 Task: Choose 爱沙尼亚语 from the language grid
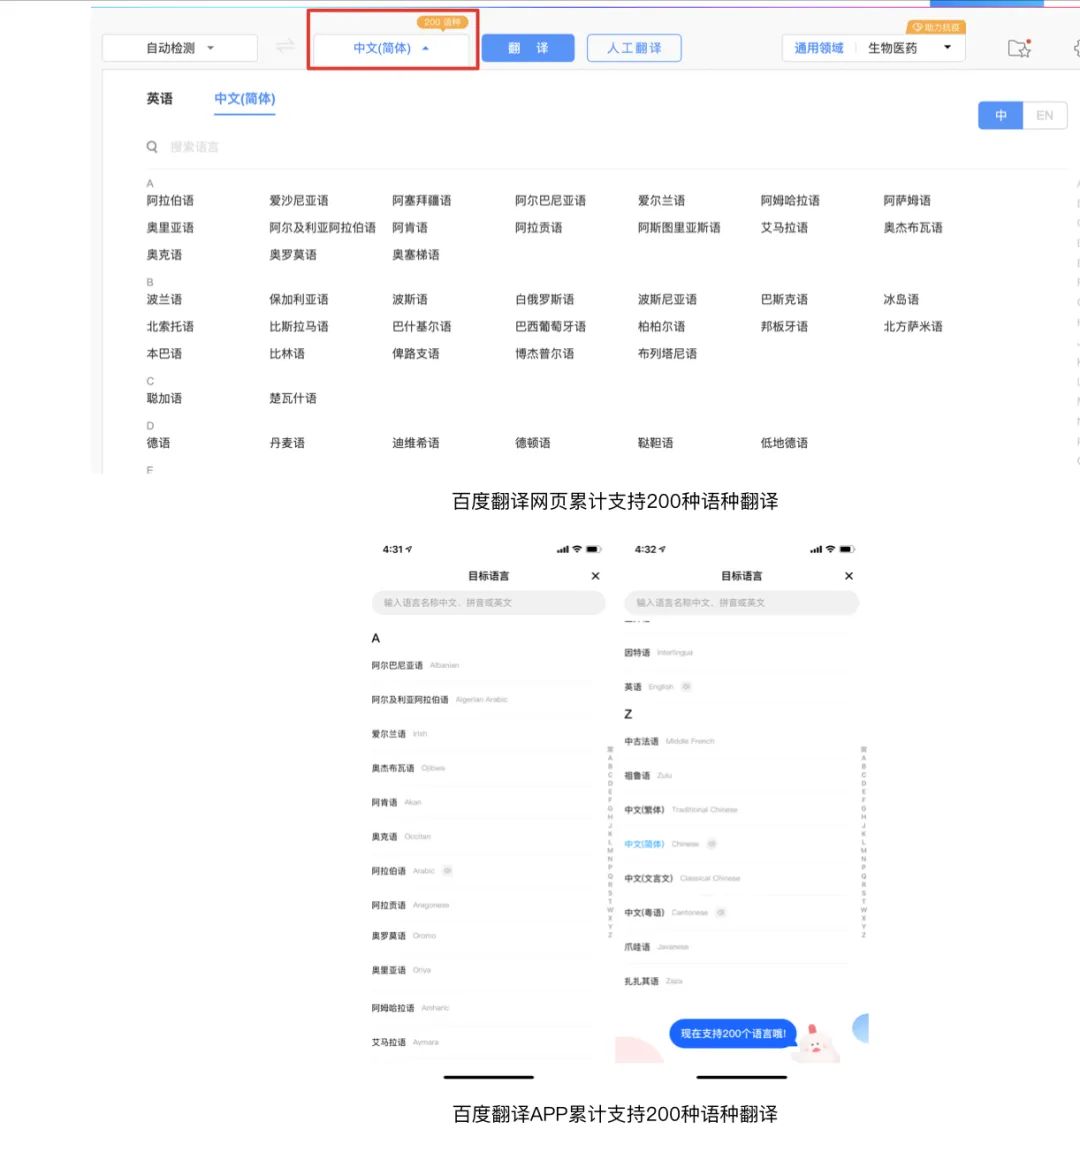299,200
